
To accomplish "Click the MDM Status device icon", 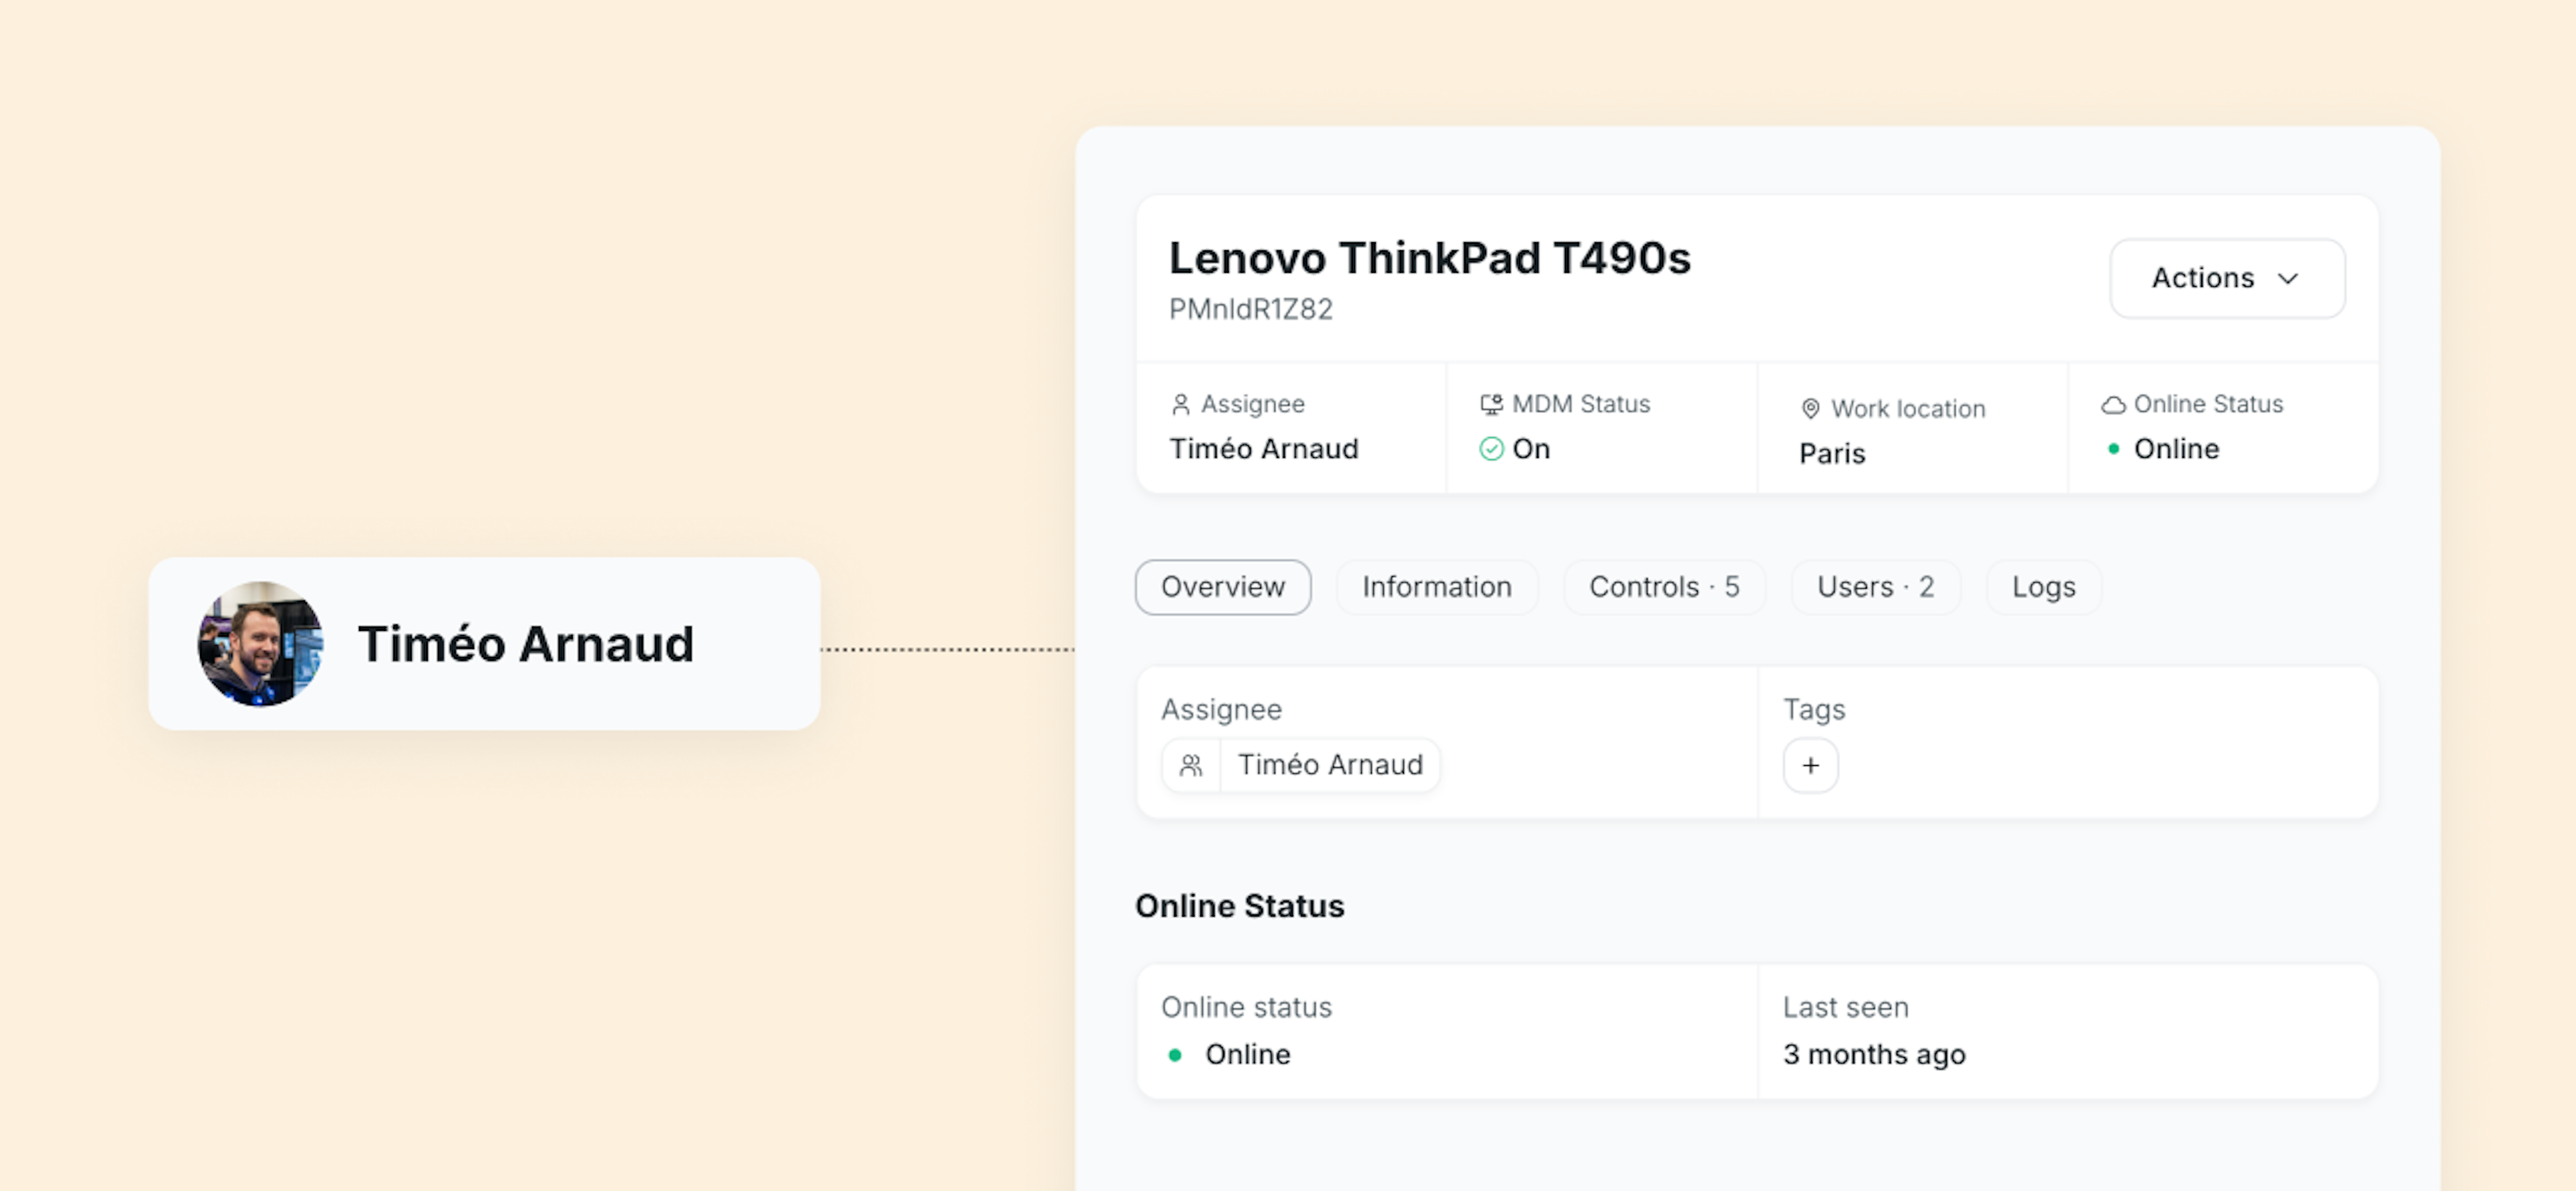I will click(1491, 404).
